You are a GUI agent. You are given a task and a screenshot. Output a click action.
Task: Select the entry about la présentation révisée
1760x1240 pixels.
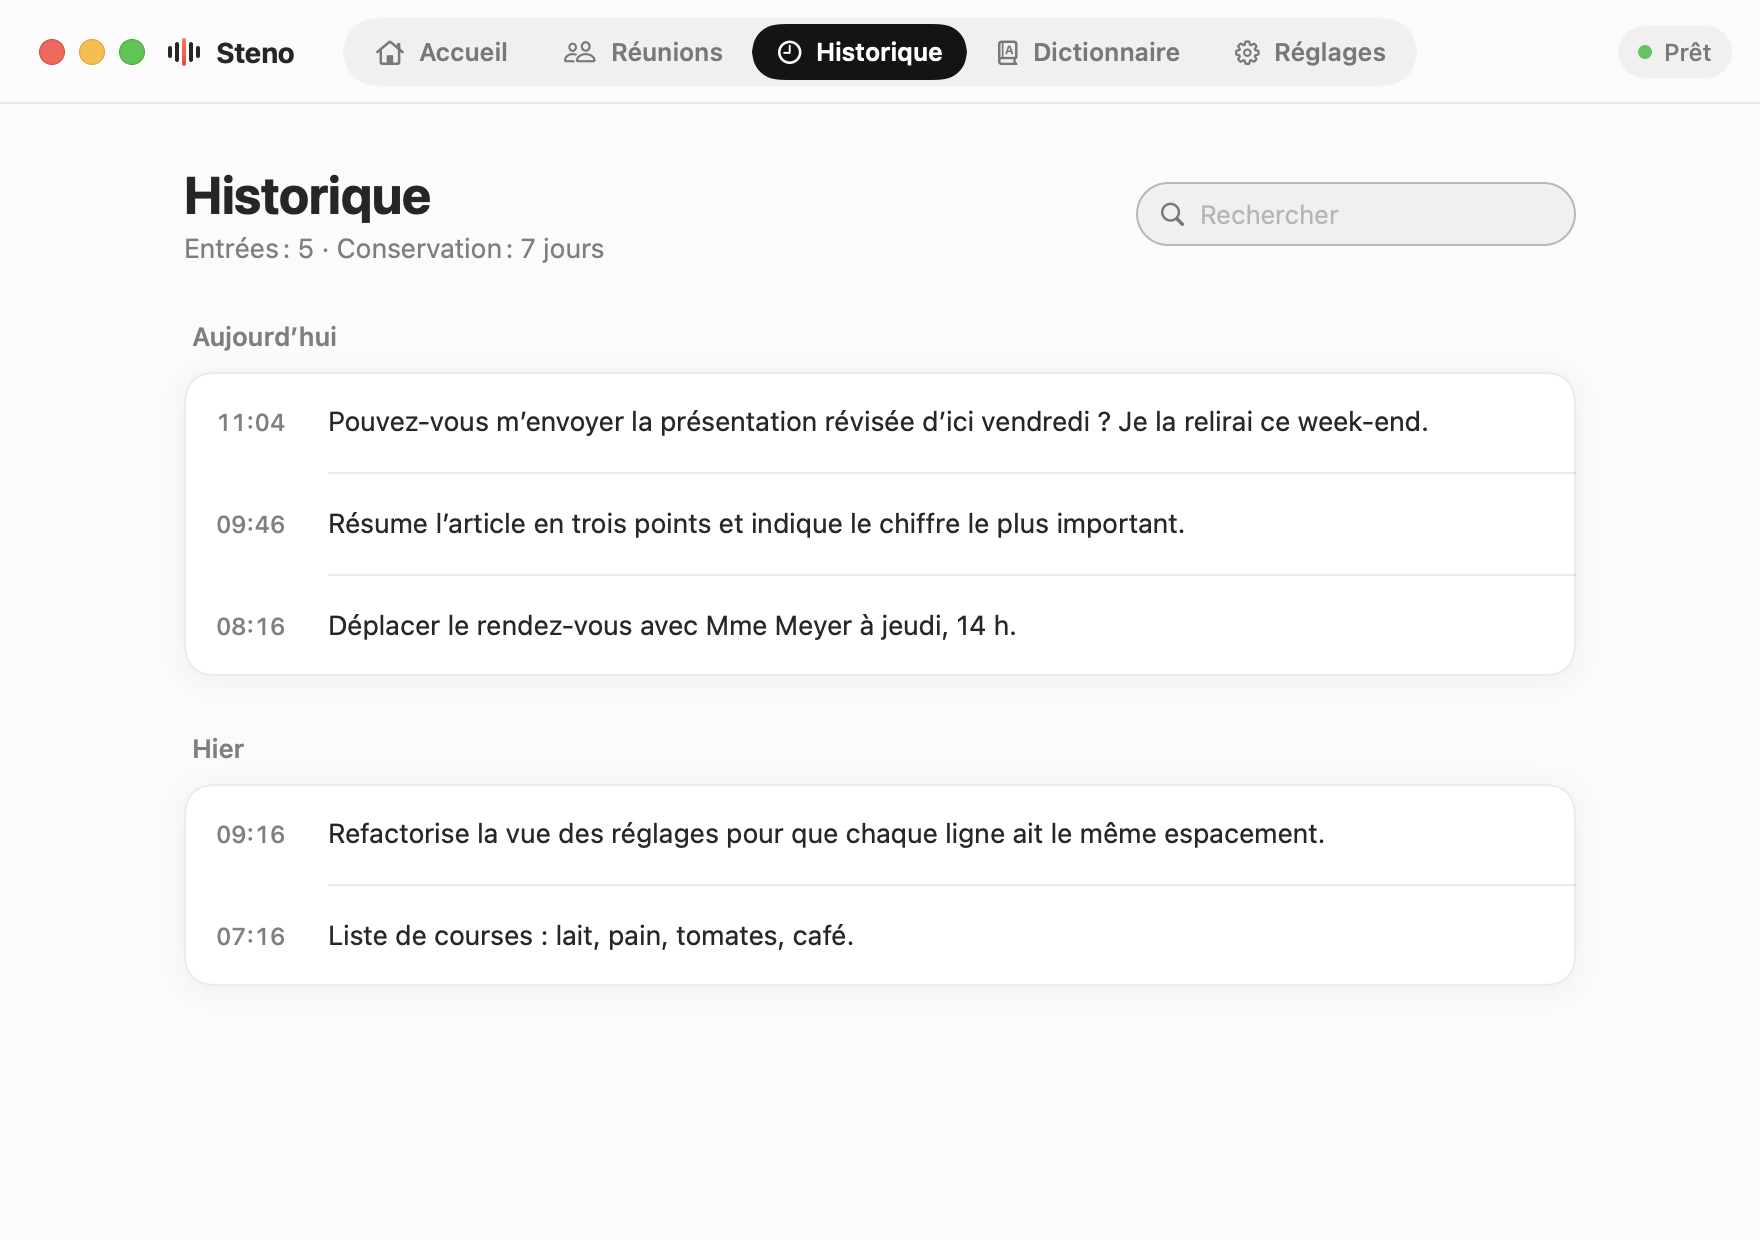[x=880, y=422]
